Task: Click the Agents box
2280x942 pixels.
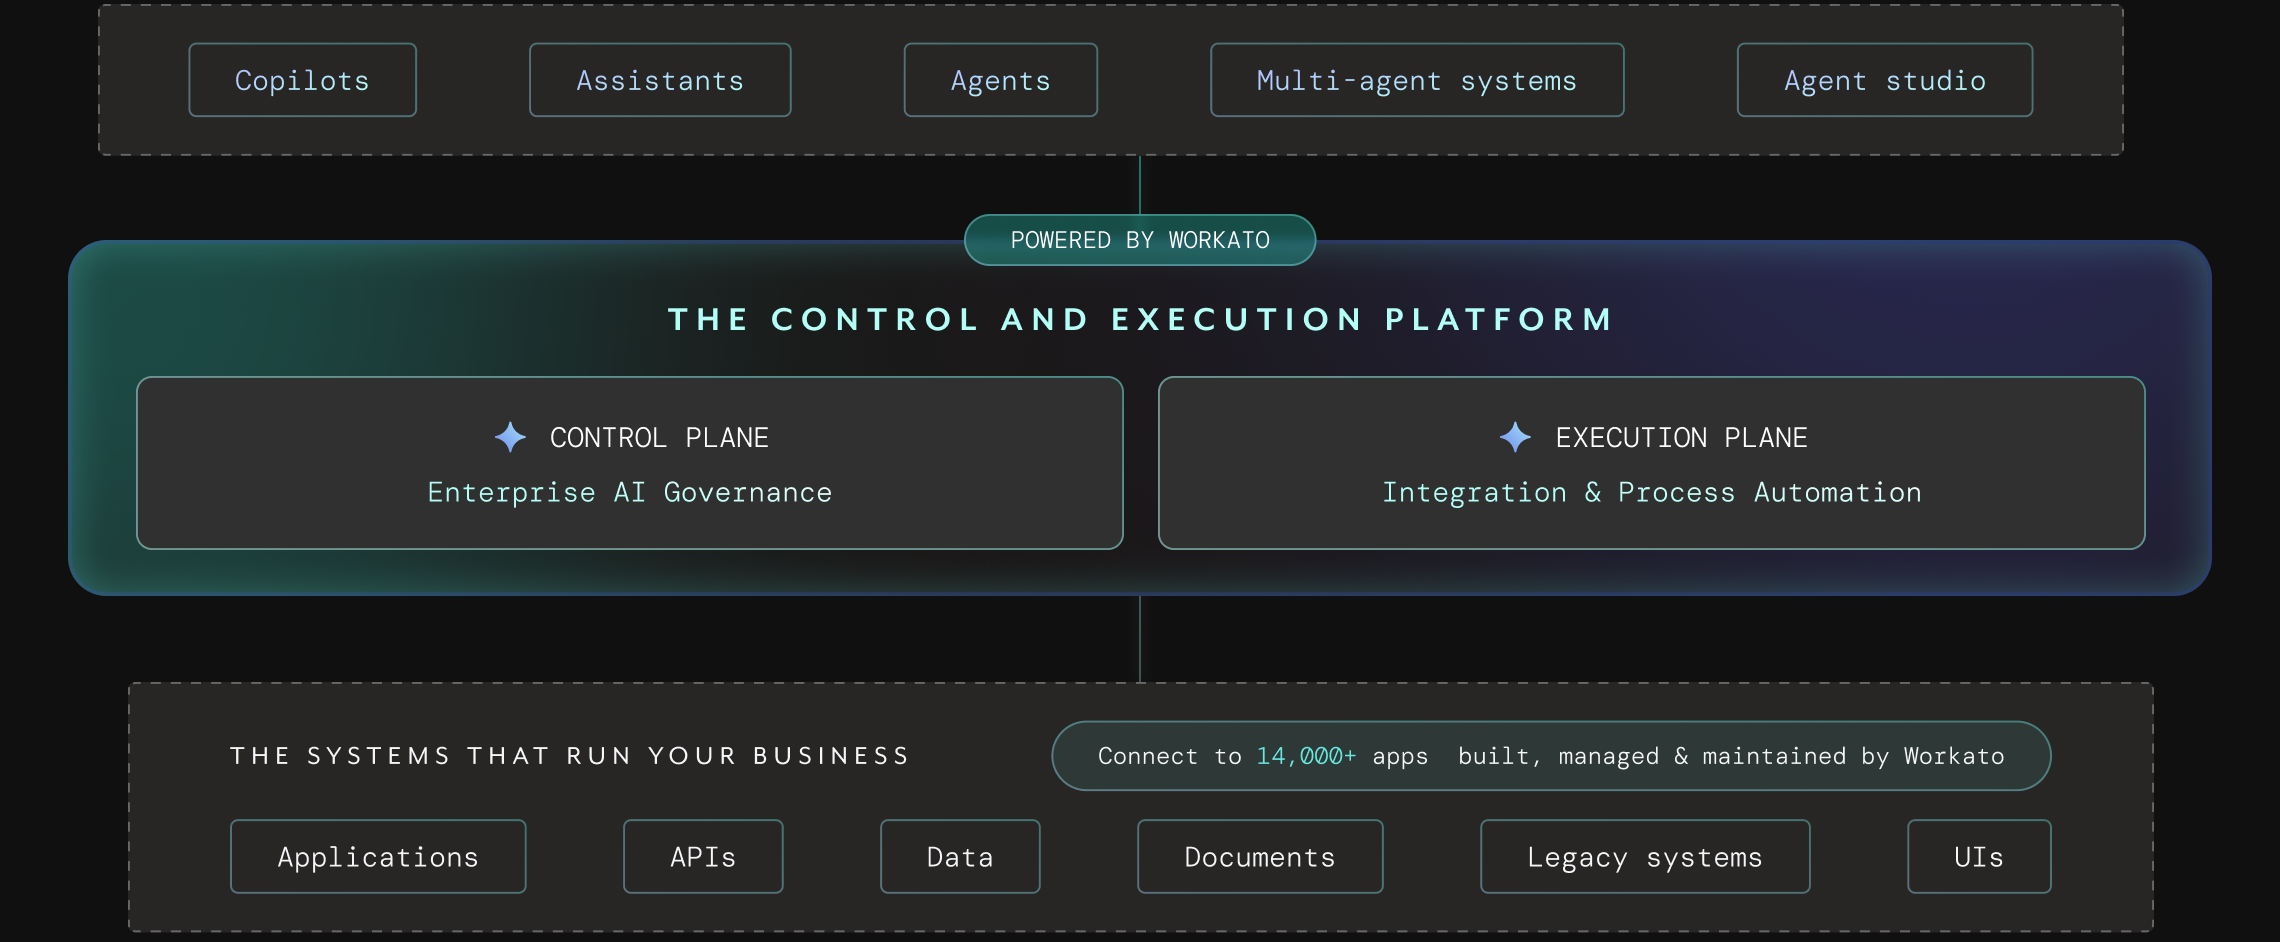Action: point(1001,80)
